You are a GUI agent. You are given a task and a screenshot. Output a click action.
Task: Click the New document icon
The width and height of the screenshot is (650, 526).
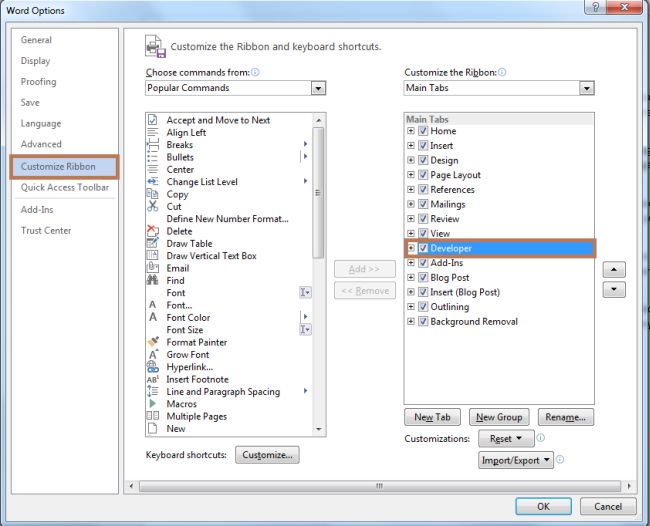[x=153, y=428]
